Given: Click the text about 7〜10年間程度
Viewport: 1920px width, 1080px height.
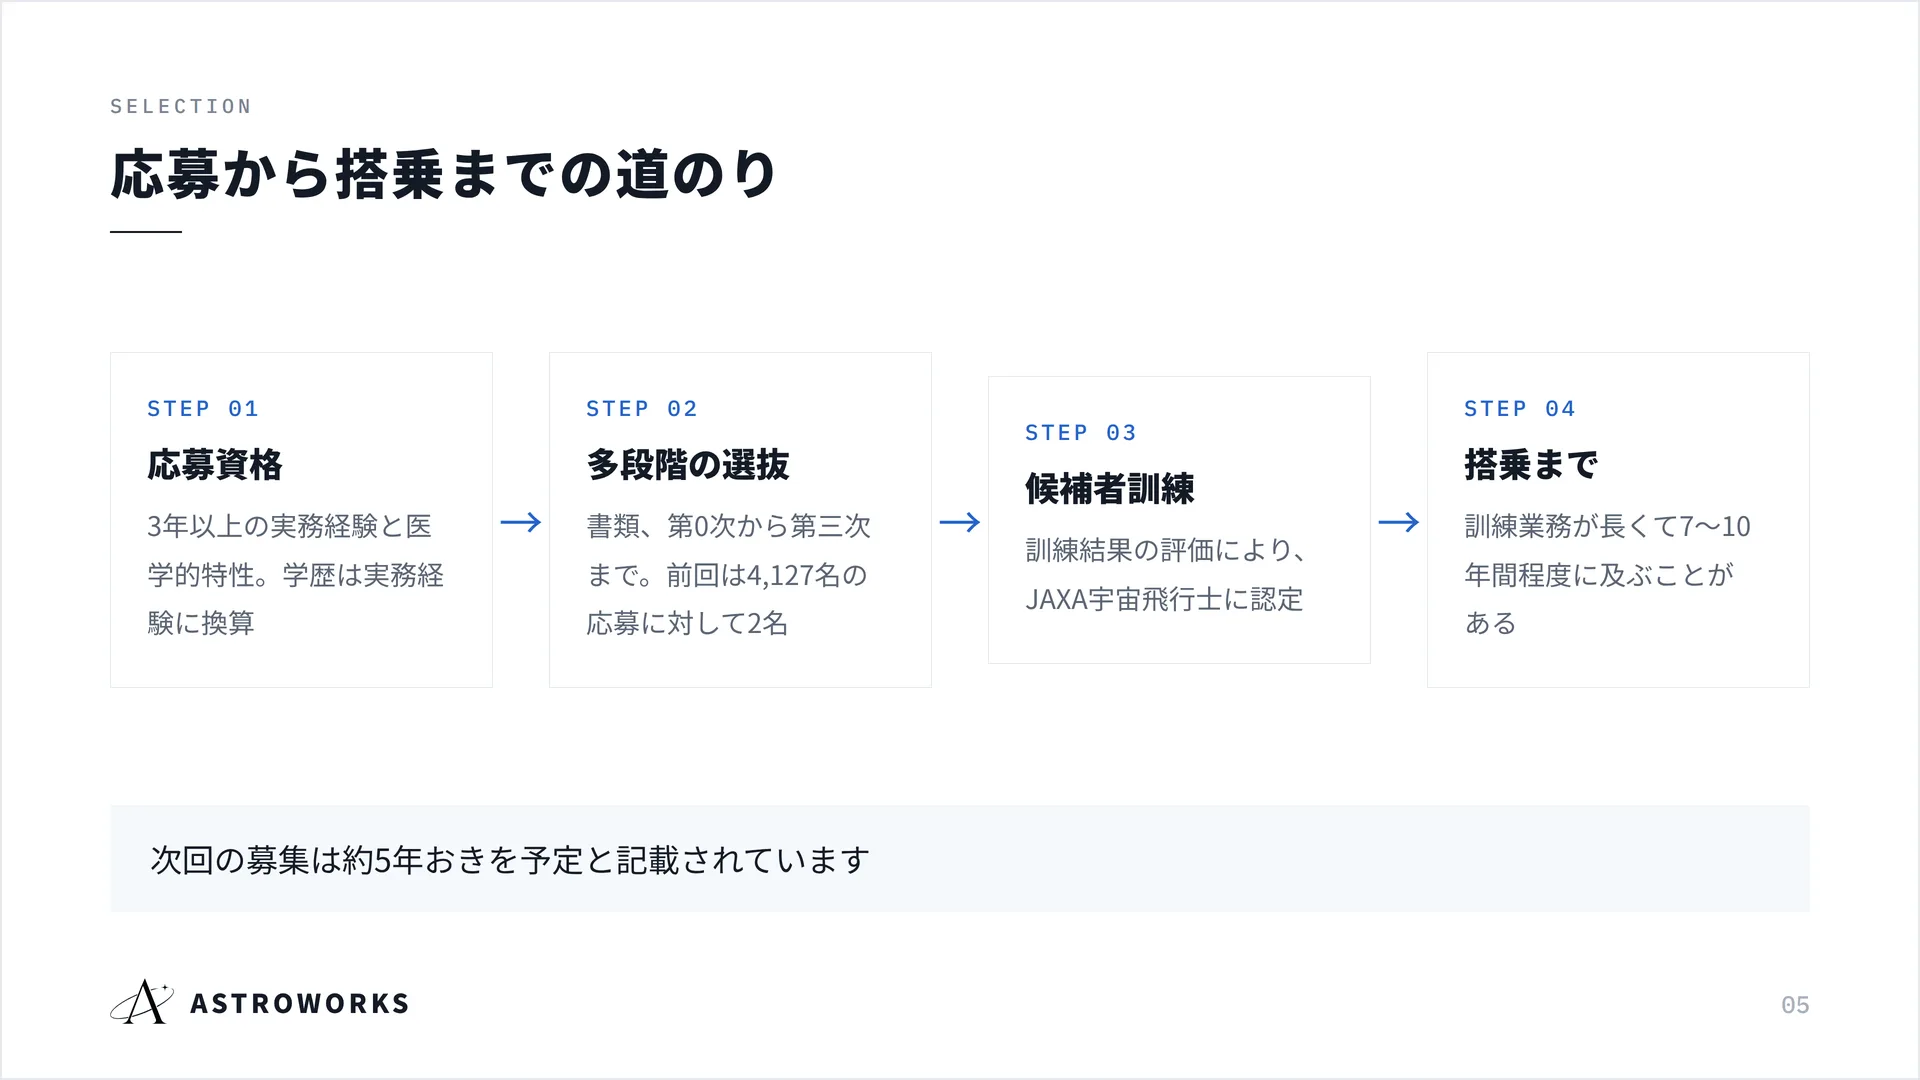Looking at the screenshot, I should (x=1608, y=575).
